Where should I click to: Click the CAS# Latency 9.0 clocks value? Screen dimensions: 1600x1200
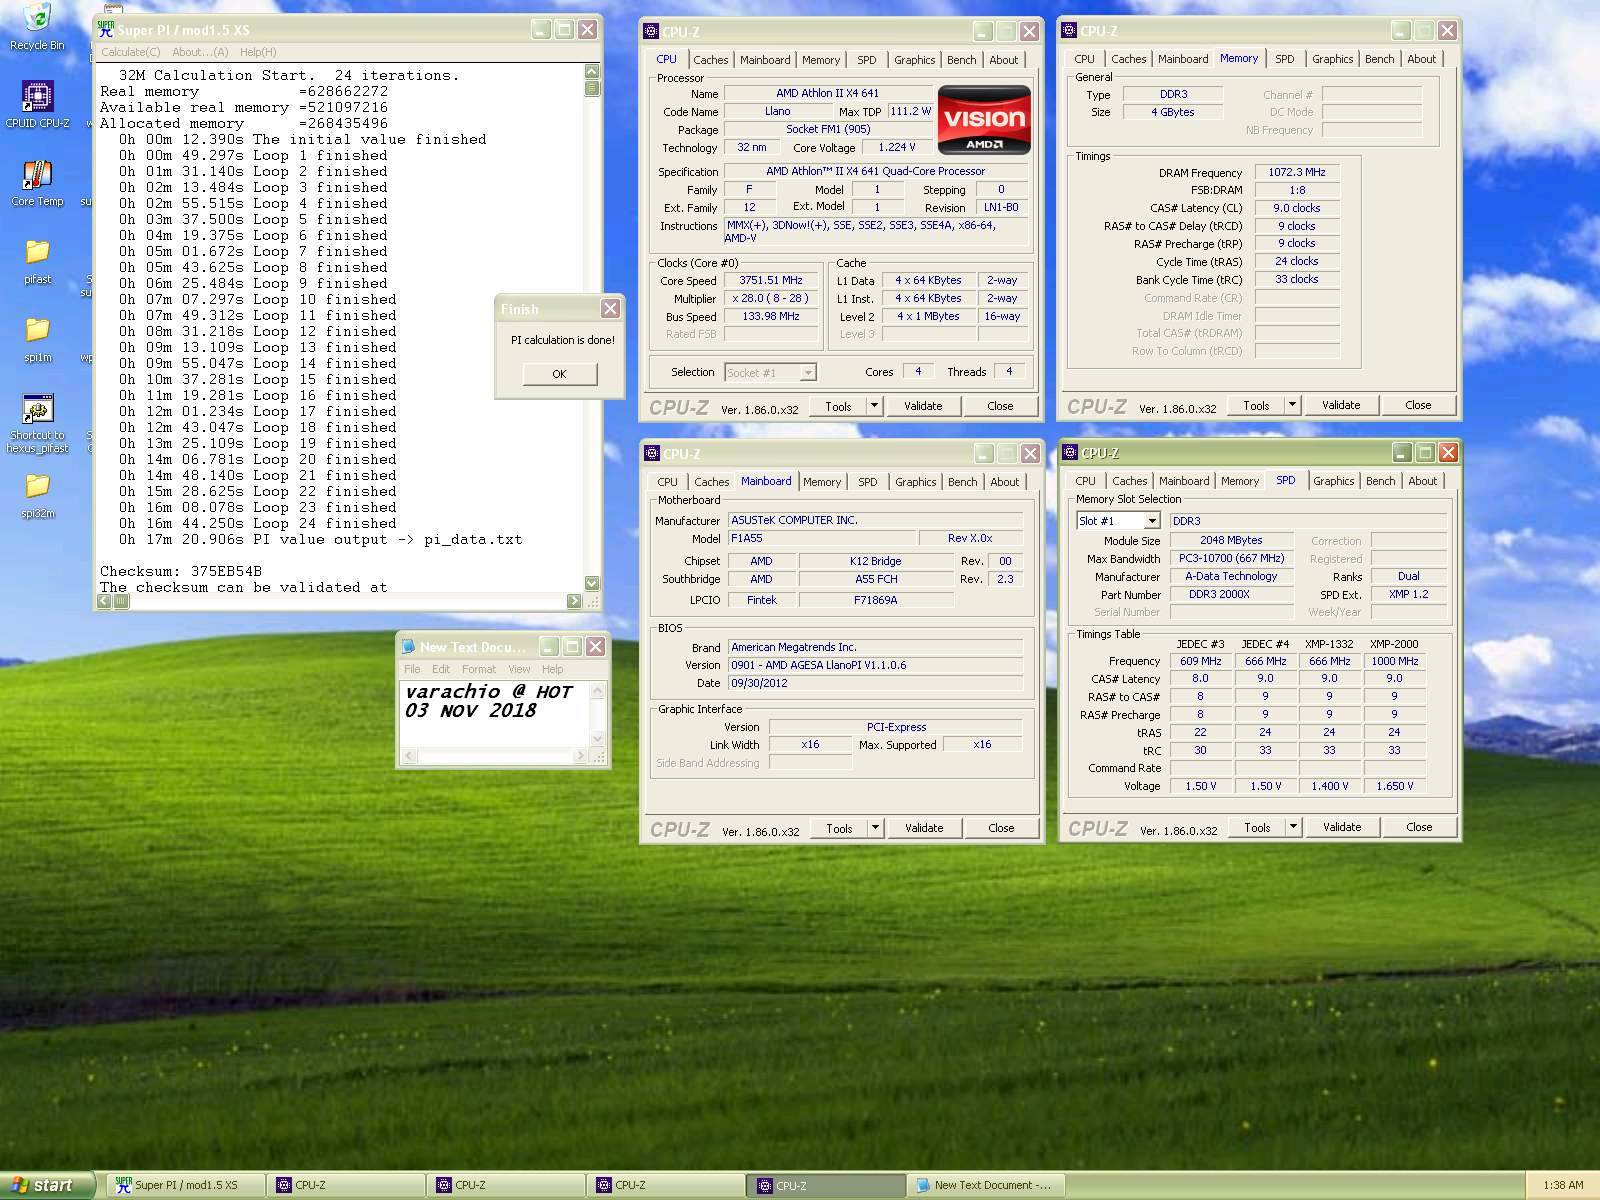click(x=1297, y=208)
